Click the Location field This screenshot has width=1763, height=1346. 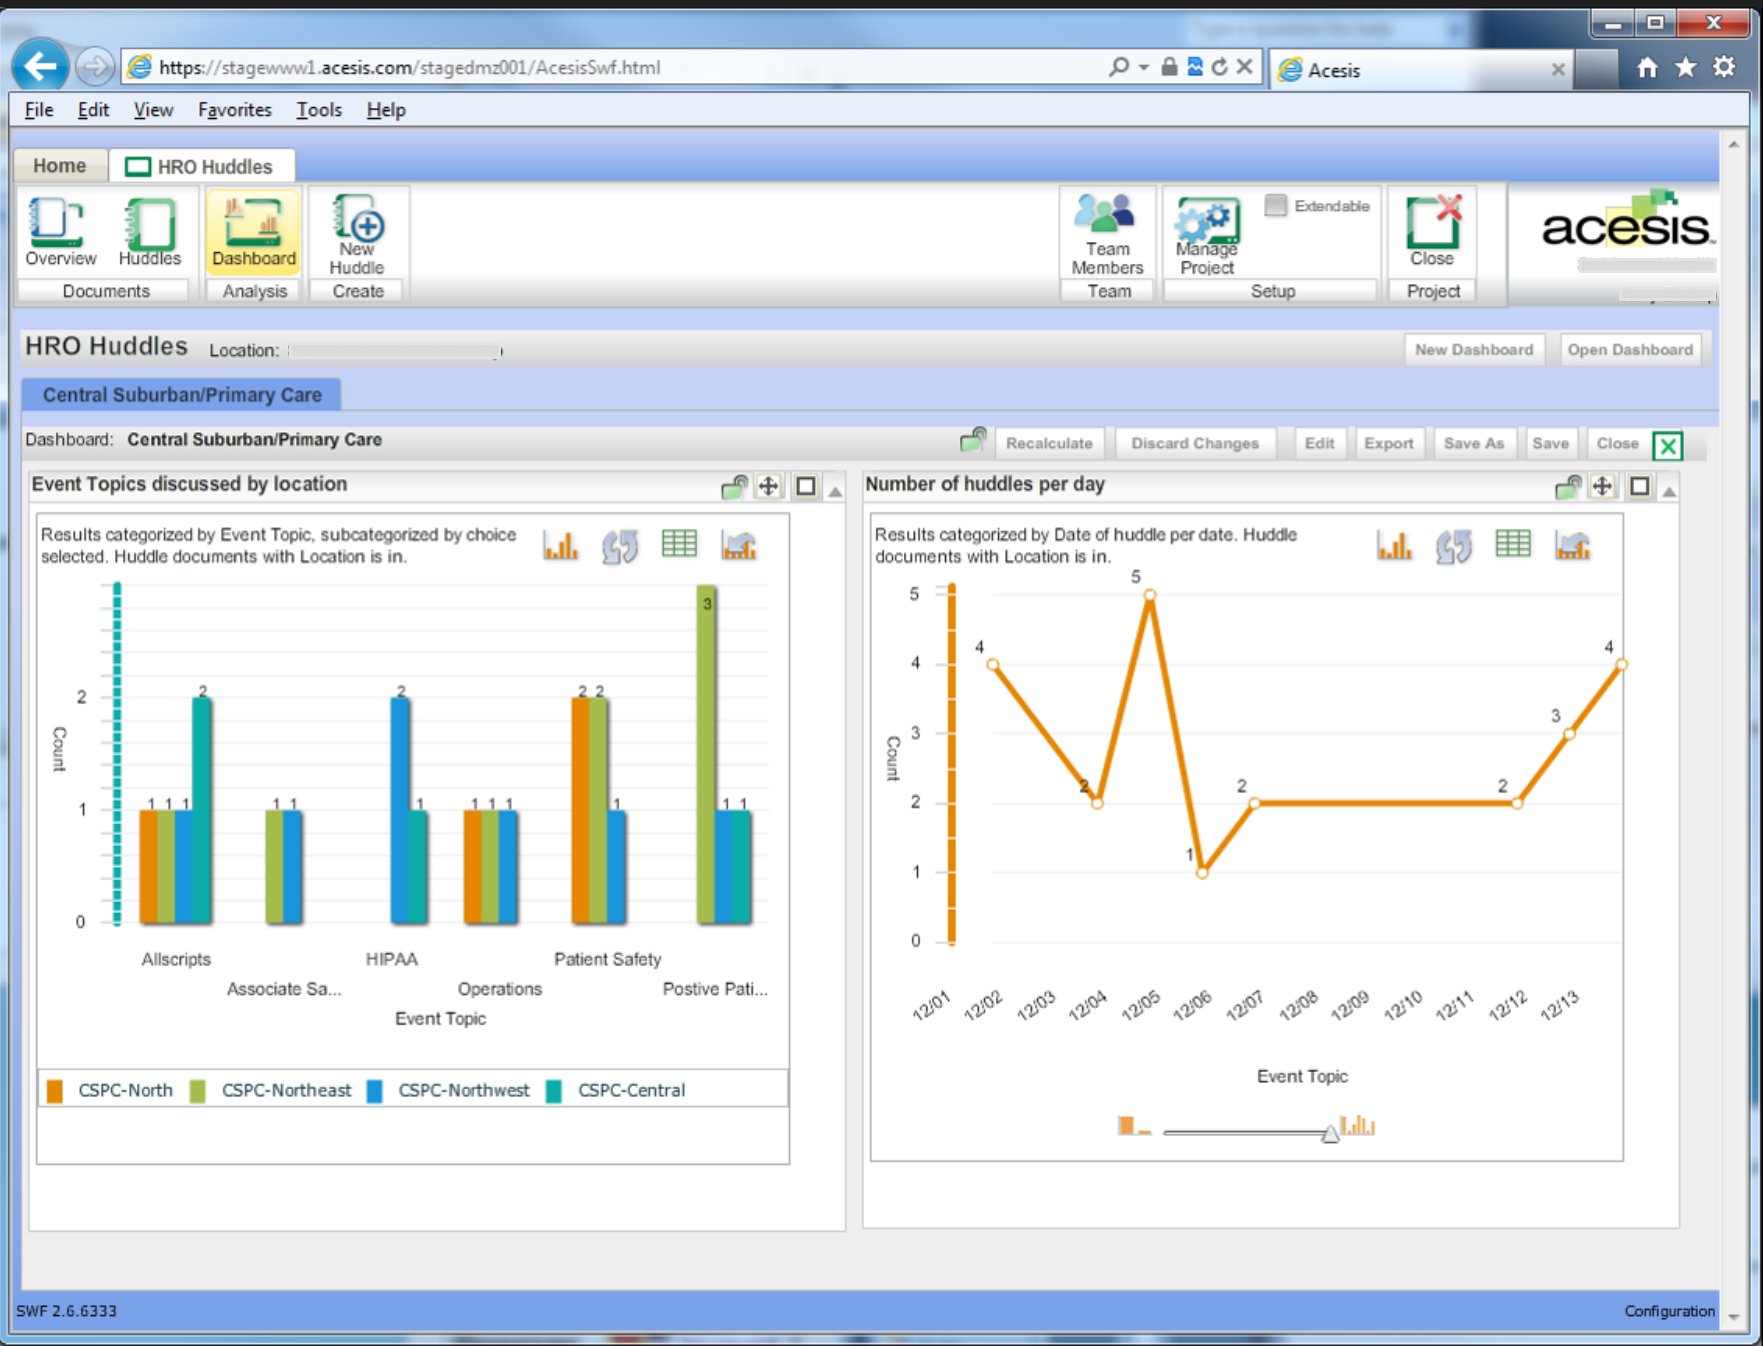pos(395,351)
